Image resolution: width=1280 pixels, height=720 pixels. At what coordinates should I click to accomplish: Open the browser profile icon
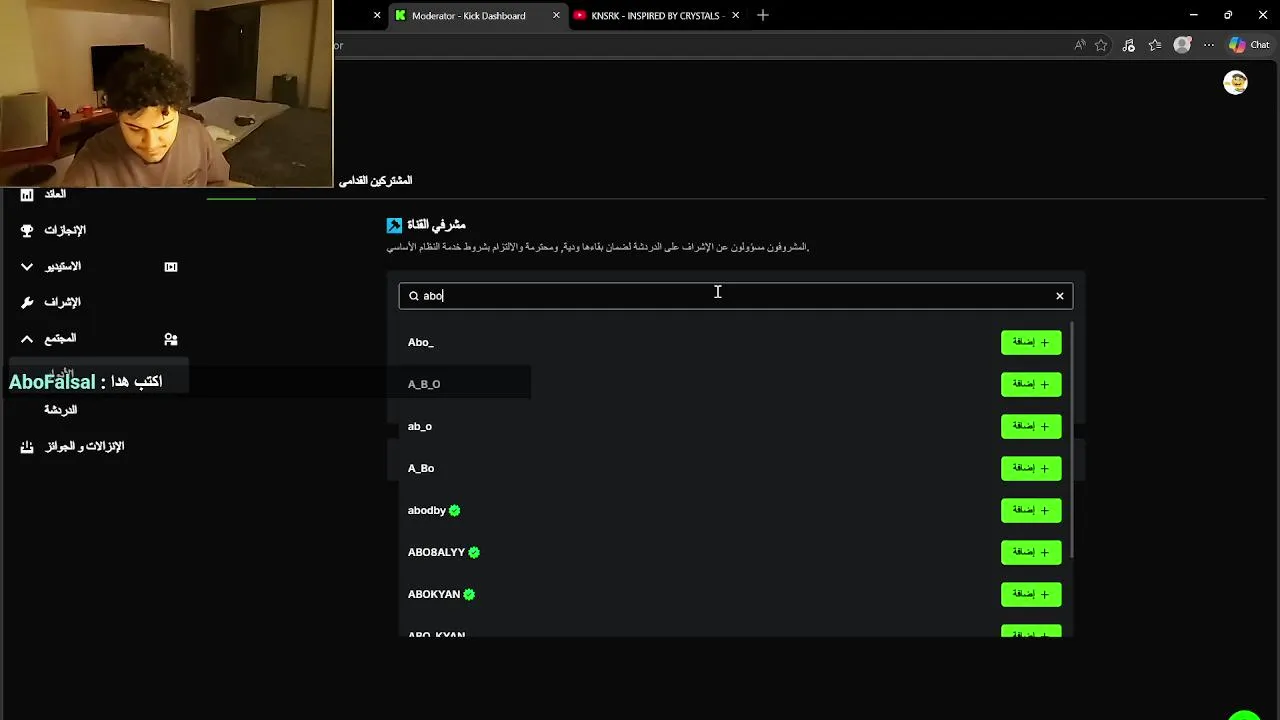click(x=1182, y=45)
